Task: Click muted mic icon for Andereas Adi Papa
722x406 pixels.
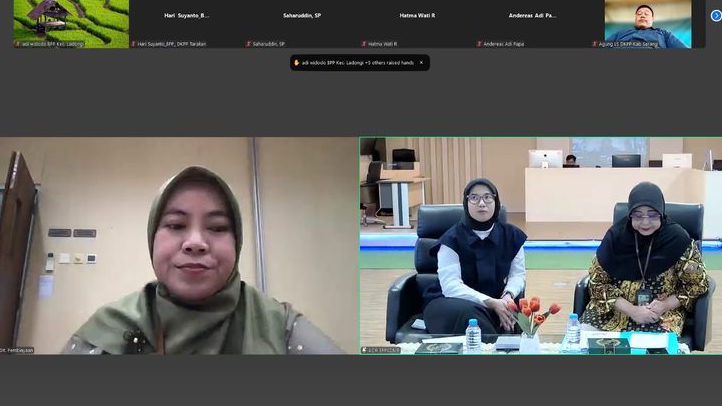Action: point(479,44)
